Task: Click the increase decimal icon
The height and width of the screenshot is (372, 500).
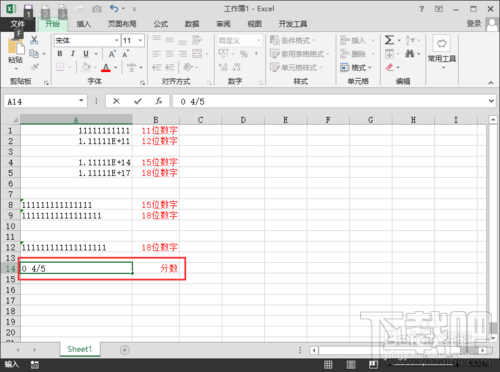Action: 223,67
